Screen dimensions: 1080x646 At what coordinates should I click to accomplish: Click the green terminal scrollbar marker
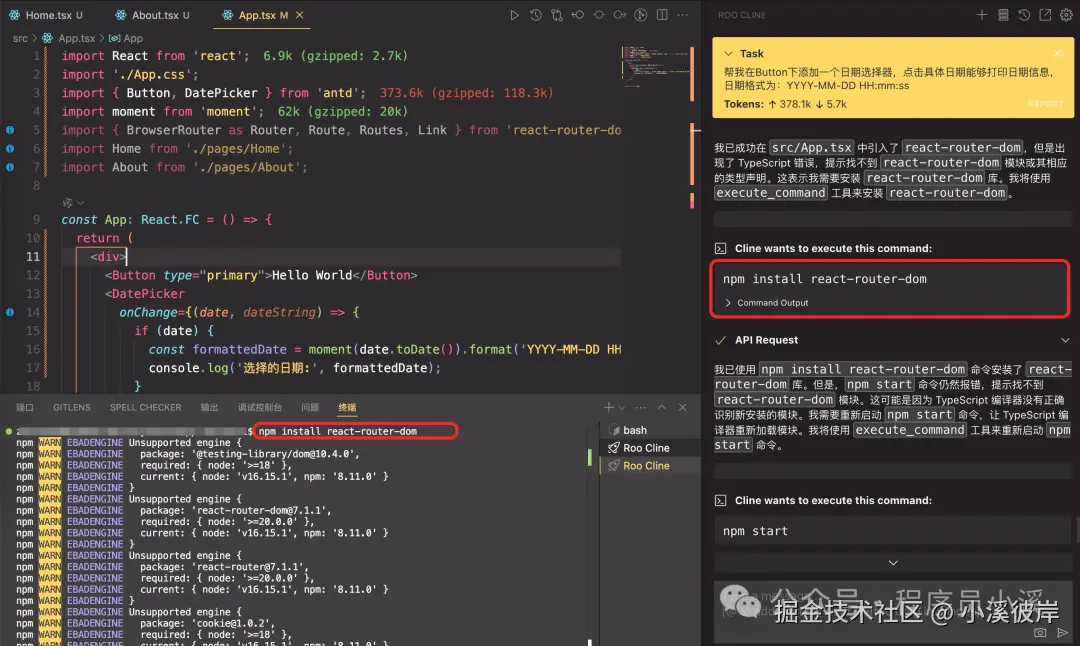[590, 457]
